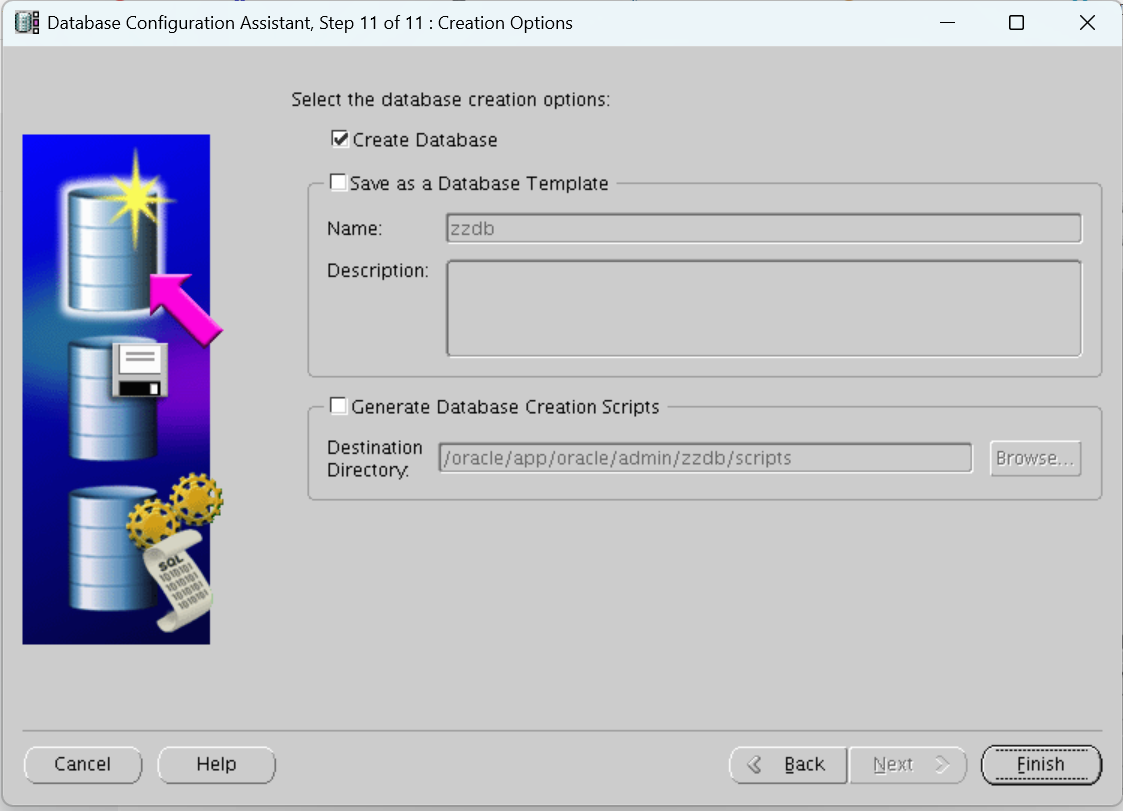Click the Name input showing zzdb
This screenshot has height=811, width=1123.
(763, 228)
